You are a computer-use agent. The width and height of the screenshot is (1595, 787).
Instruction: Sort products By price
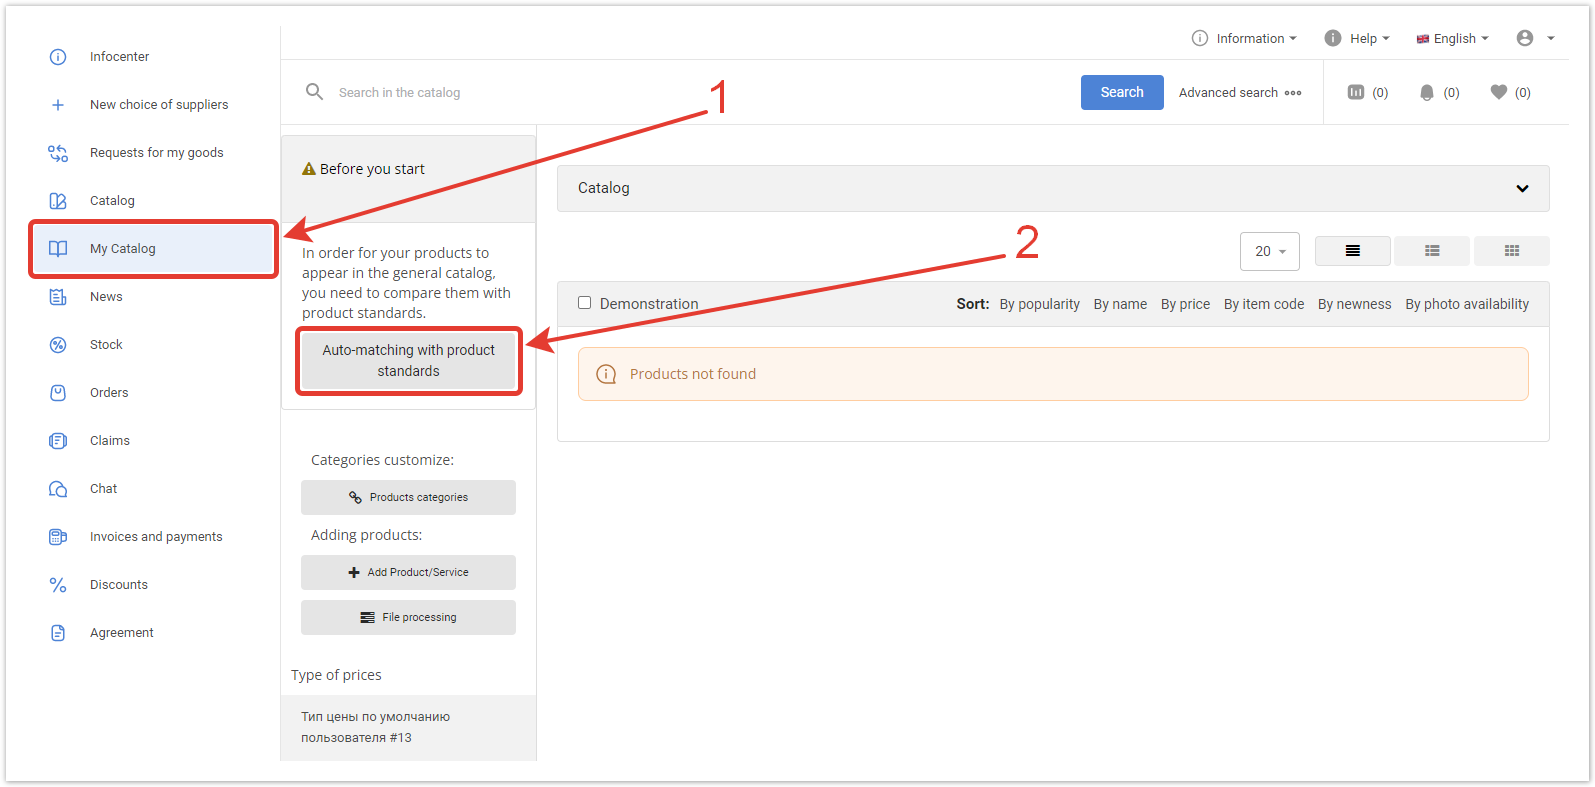(x=1185, y=304)
